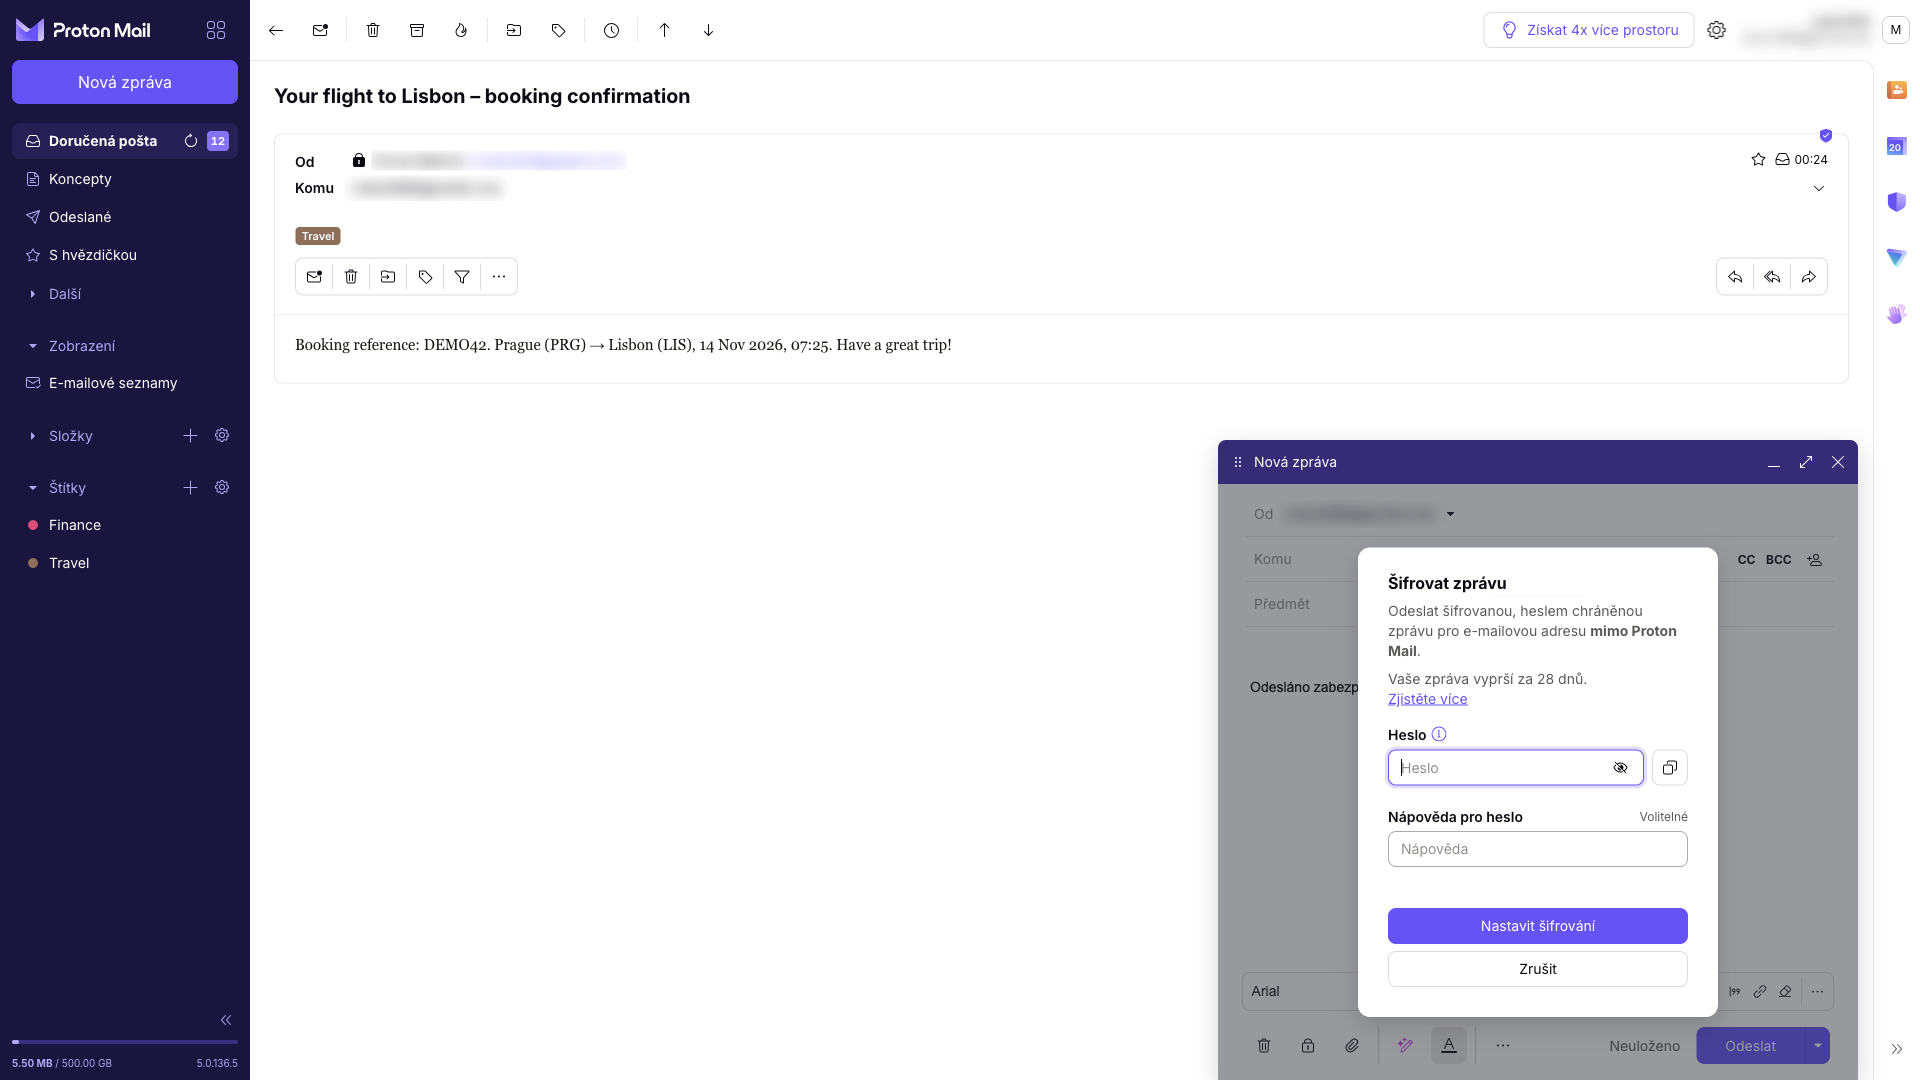
Task: Copy the password with copy icon
Action: [x=1669, y=768]
